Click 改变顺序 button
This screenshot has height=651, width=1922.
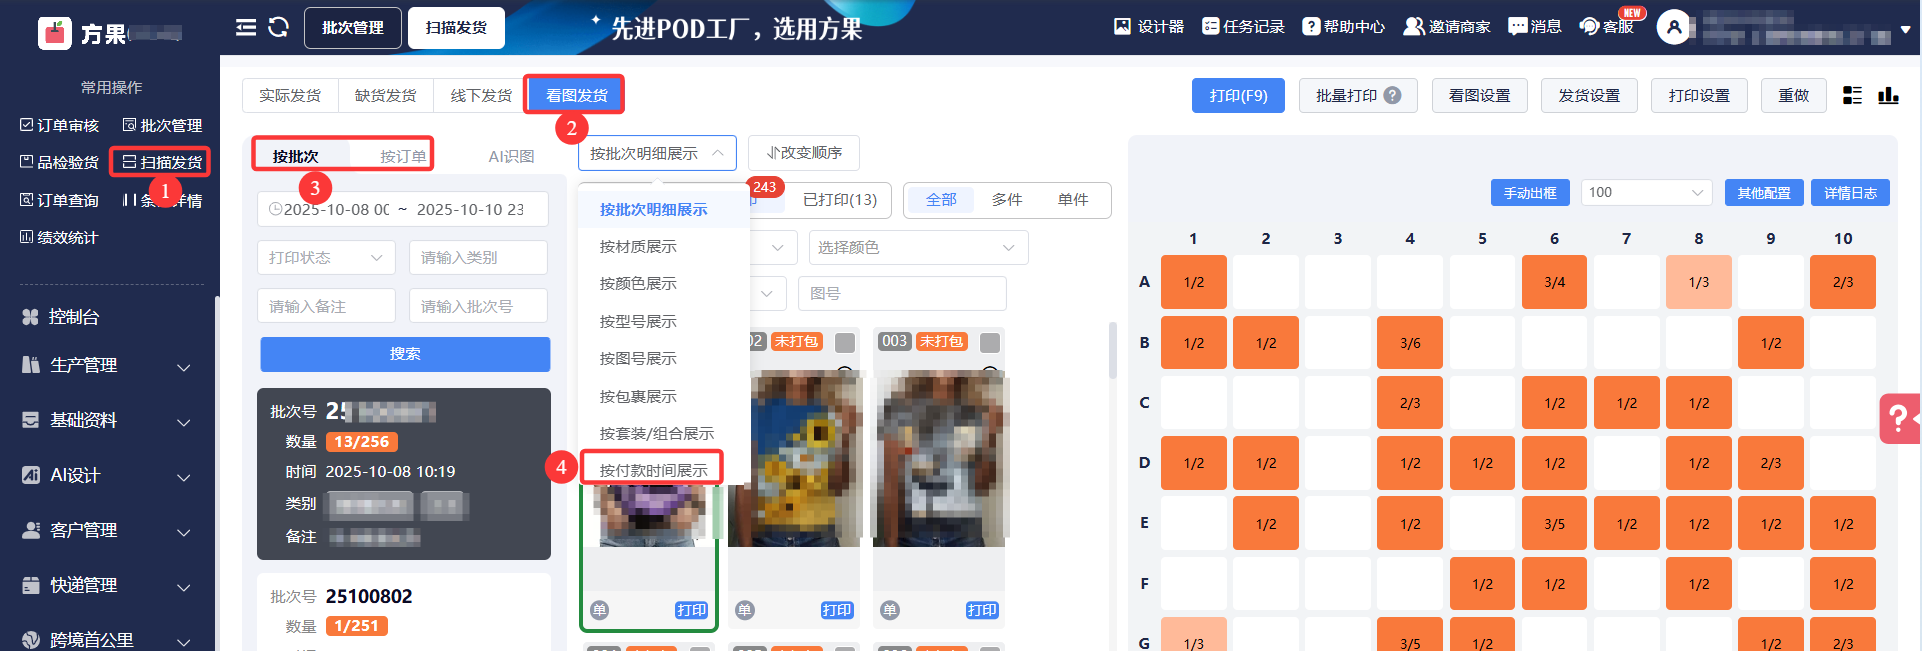[804, 153]
